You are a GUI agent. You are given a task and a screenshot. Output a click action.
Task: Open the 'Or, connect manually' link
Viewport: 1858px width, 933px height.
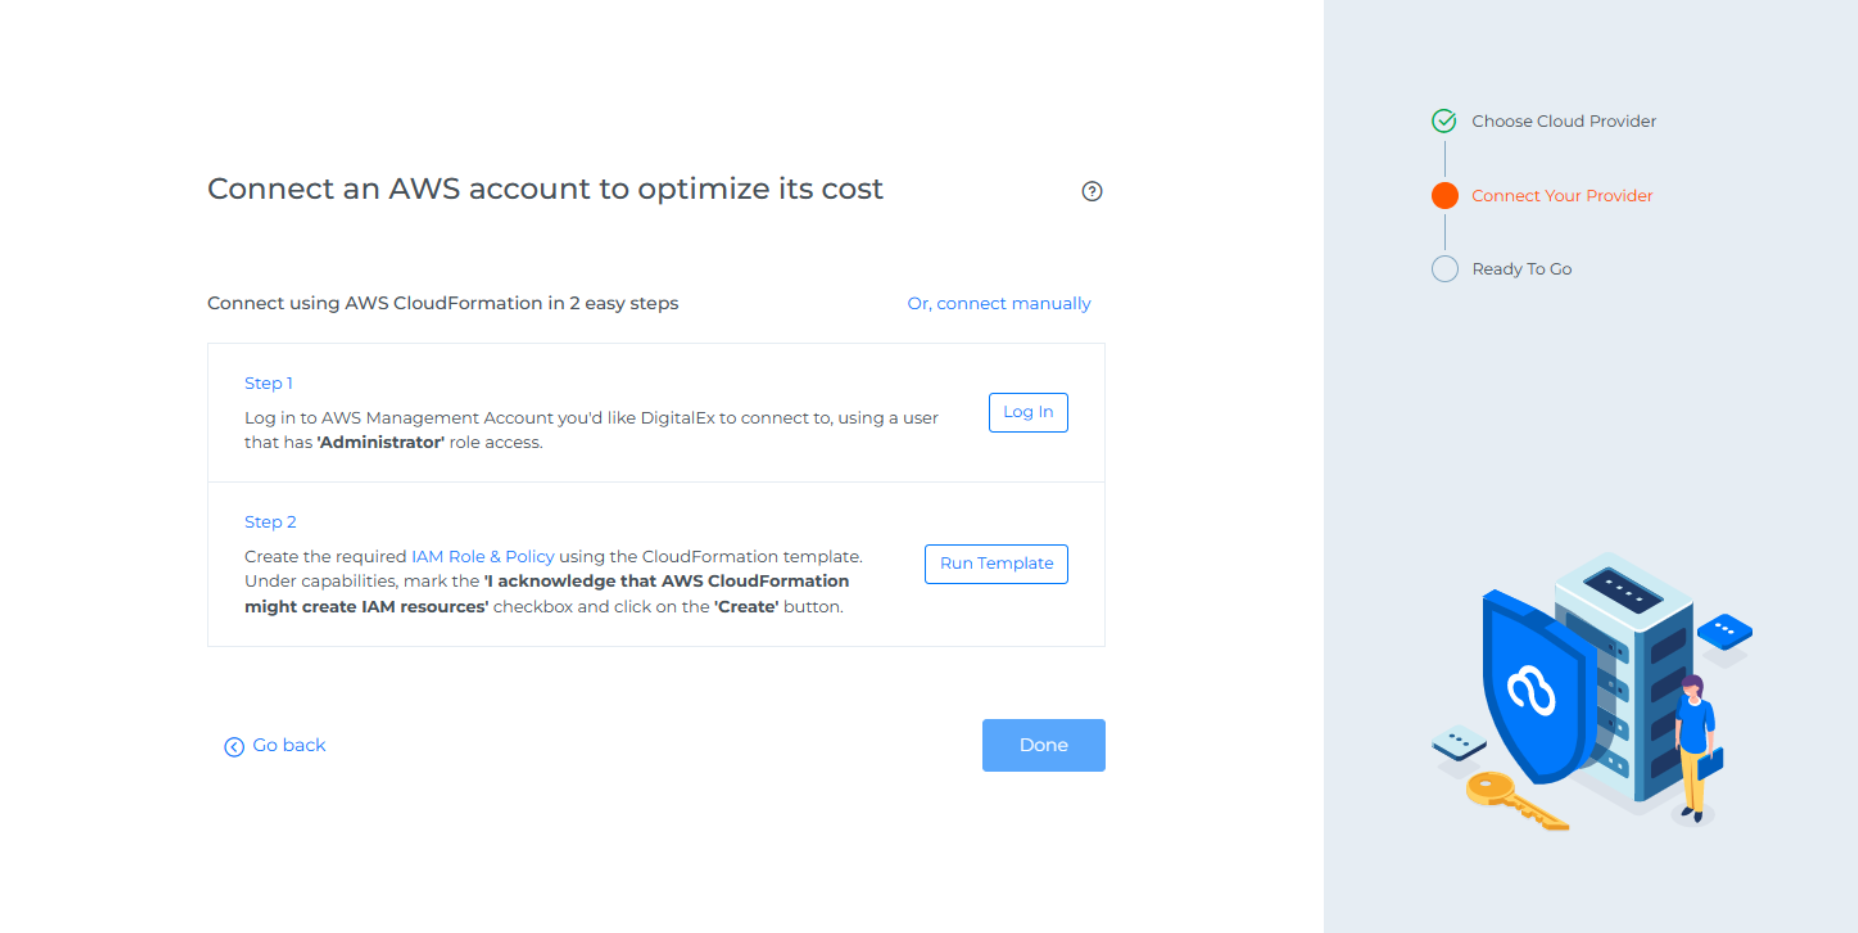coord(998,303)
